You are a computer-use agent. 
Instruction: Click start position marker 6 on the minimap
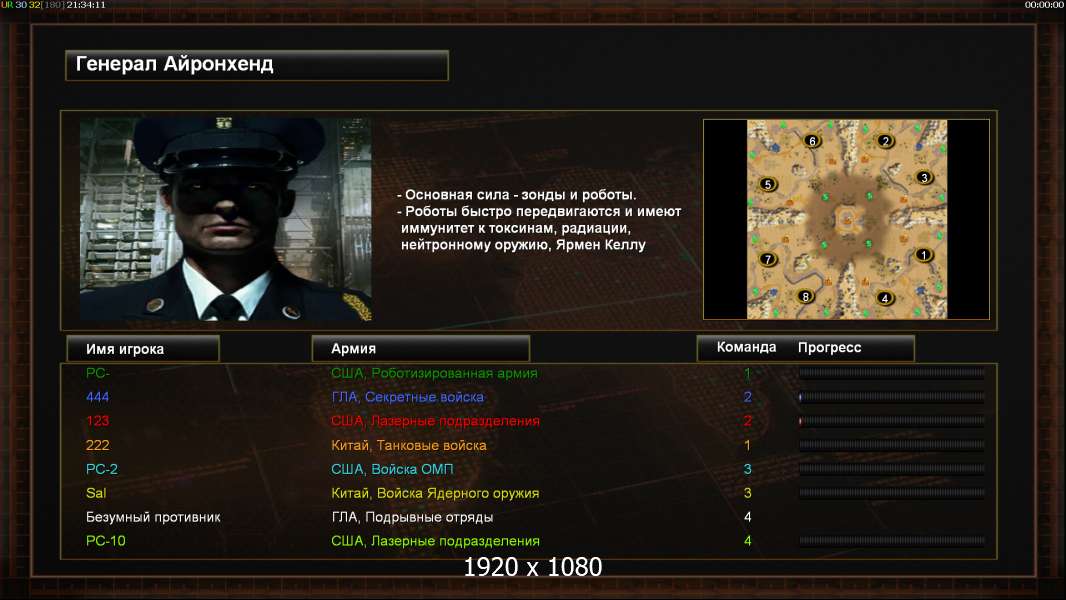click(812, 141)
